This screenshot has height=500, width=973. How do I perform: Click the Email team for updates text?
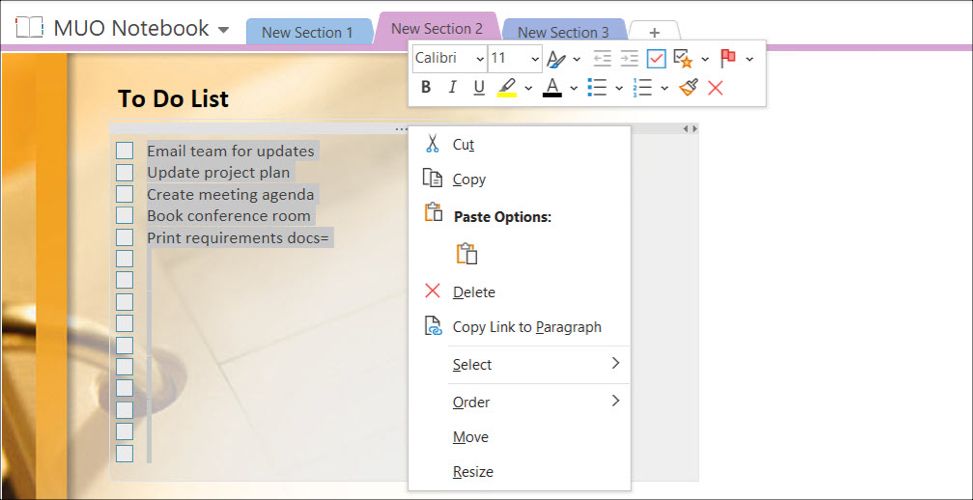[231, 151]
